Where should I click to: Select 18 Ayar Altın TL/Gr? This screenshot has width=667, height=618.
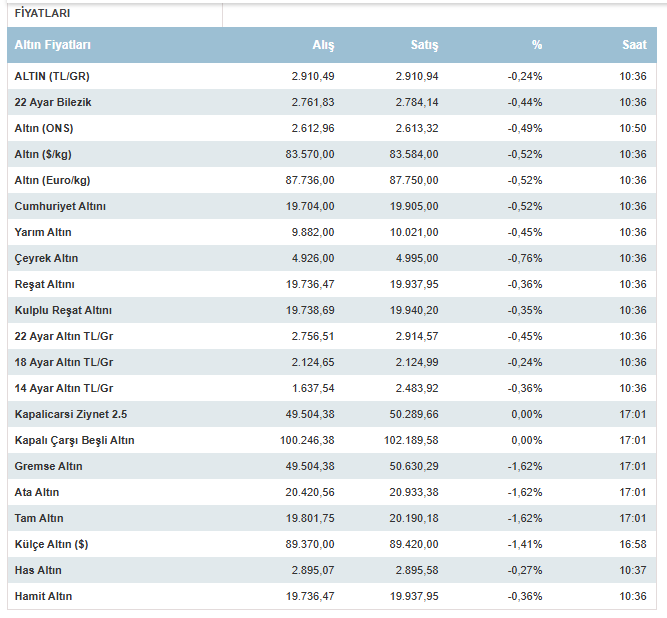click(64, 362)
